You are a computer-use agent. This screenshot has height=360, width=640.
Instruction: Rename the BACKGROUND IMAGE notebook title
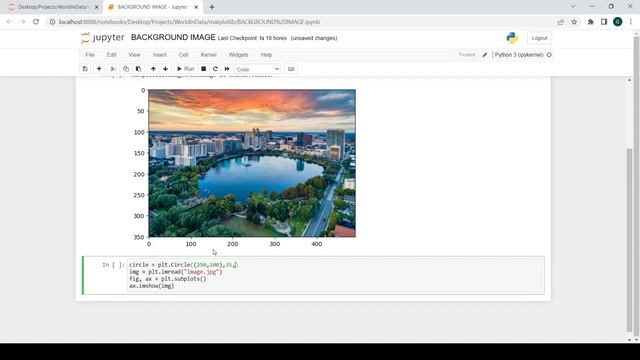173,38
